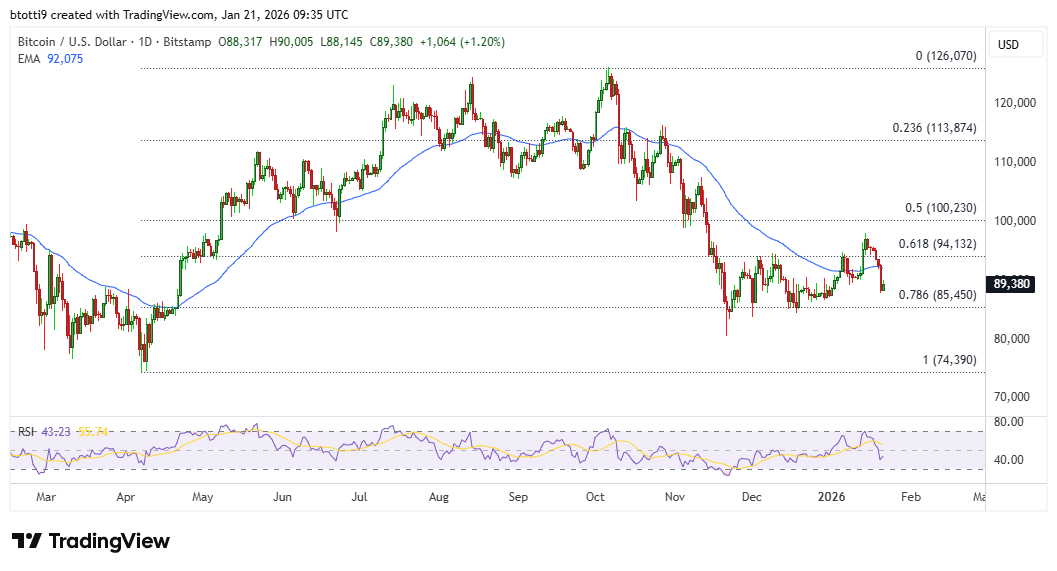Viewport: 1057px width, 571px height.
Task: Click the TradingView logo icon at bottom
Action: 27,541
